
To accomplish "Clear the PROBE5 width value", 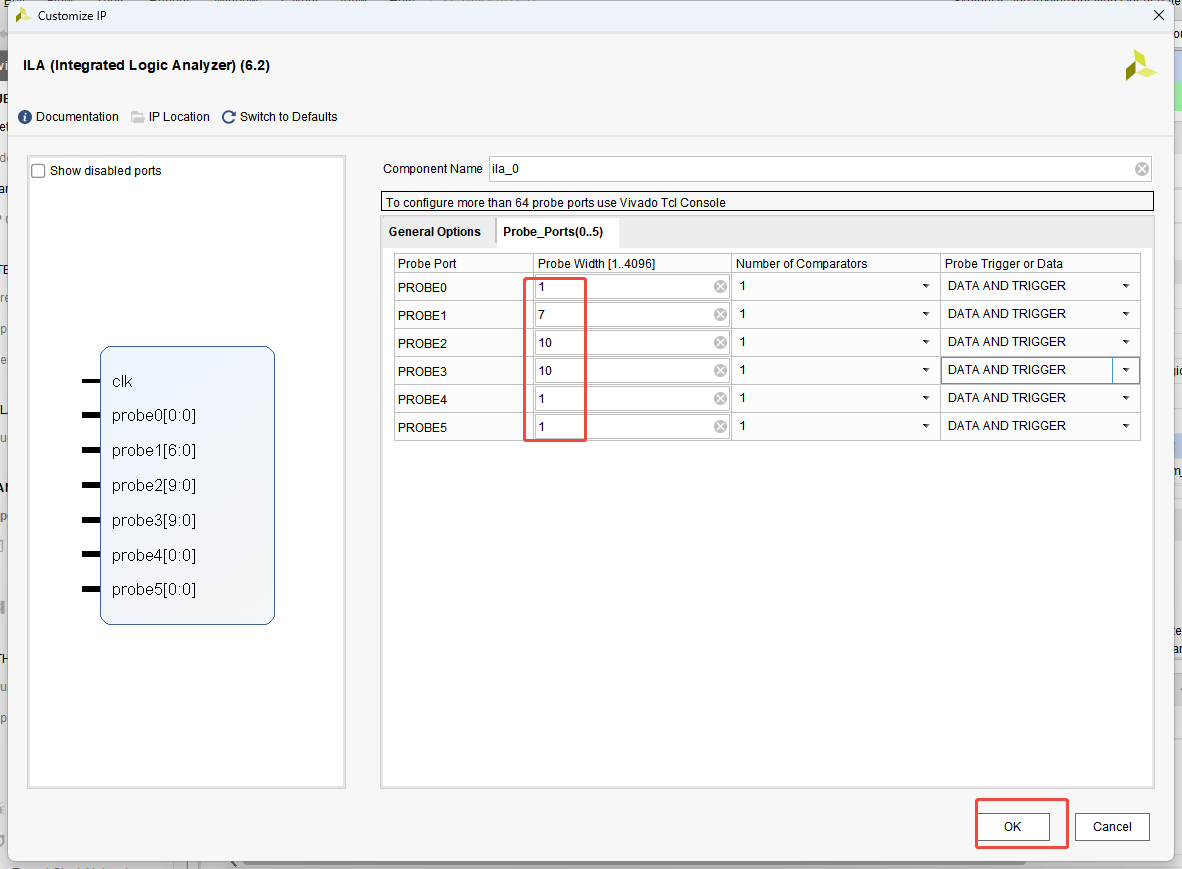I will click(720, 426).
